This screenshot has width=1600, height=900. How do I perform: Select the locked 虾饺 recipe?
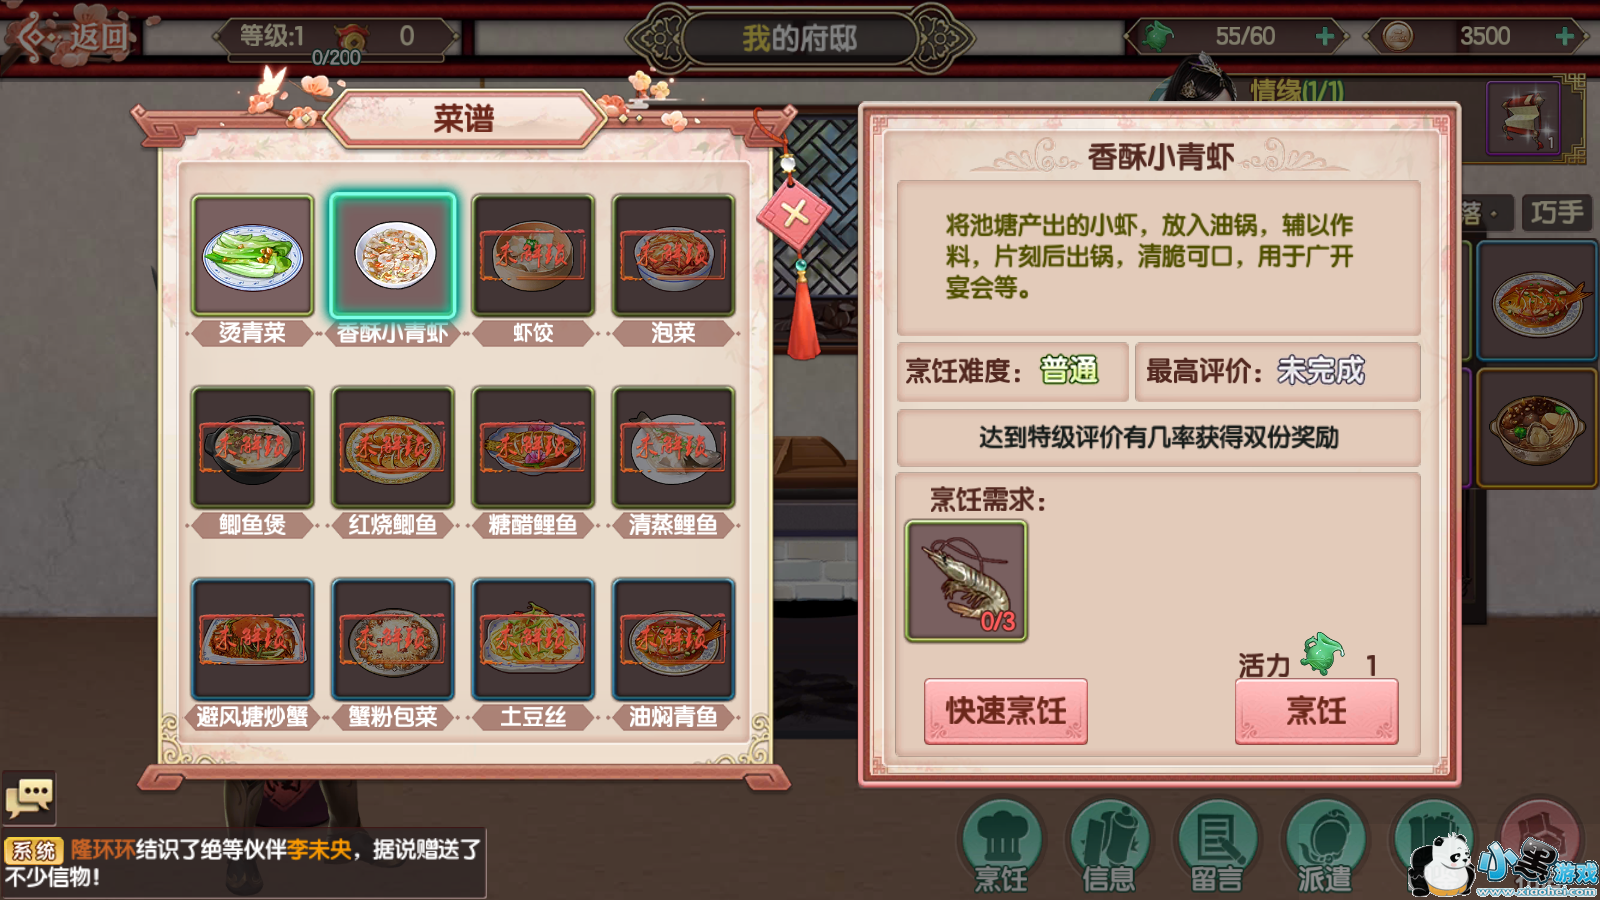tap(533, 256)
